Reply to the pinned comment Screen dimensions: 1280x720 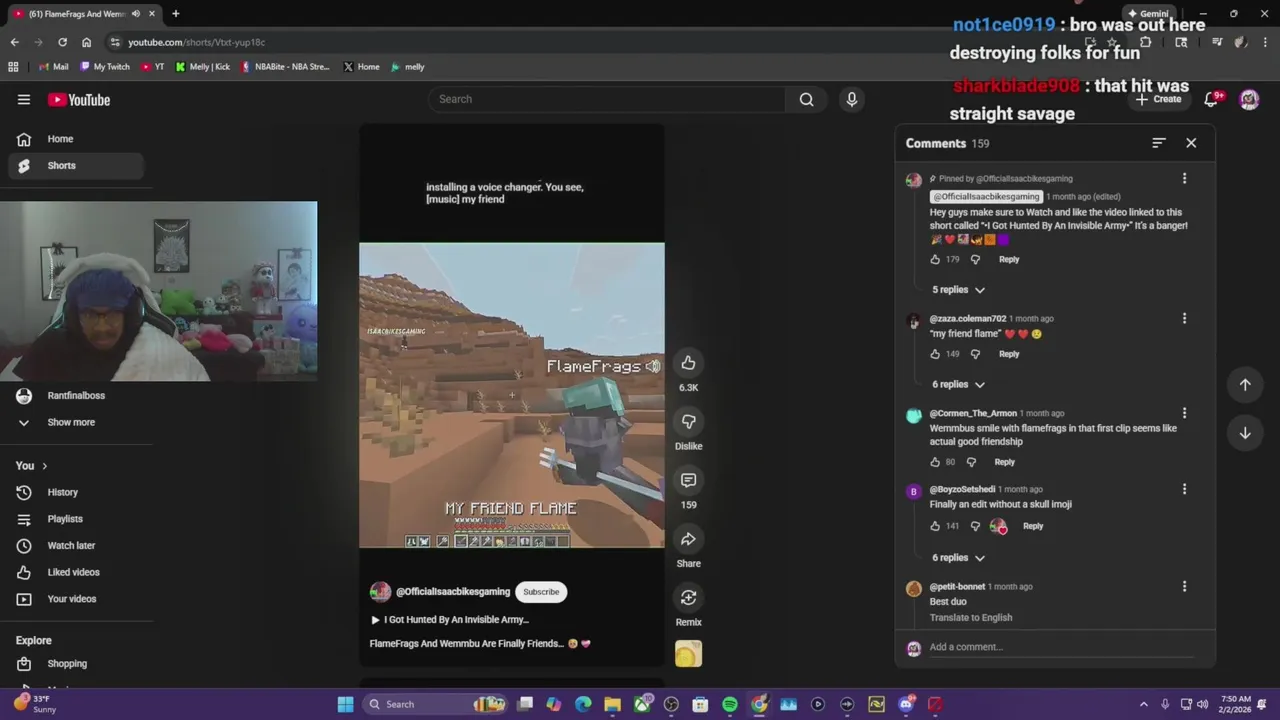(x=1009, y=259)
